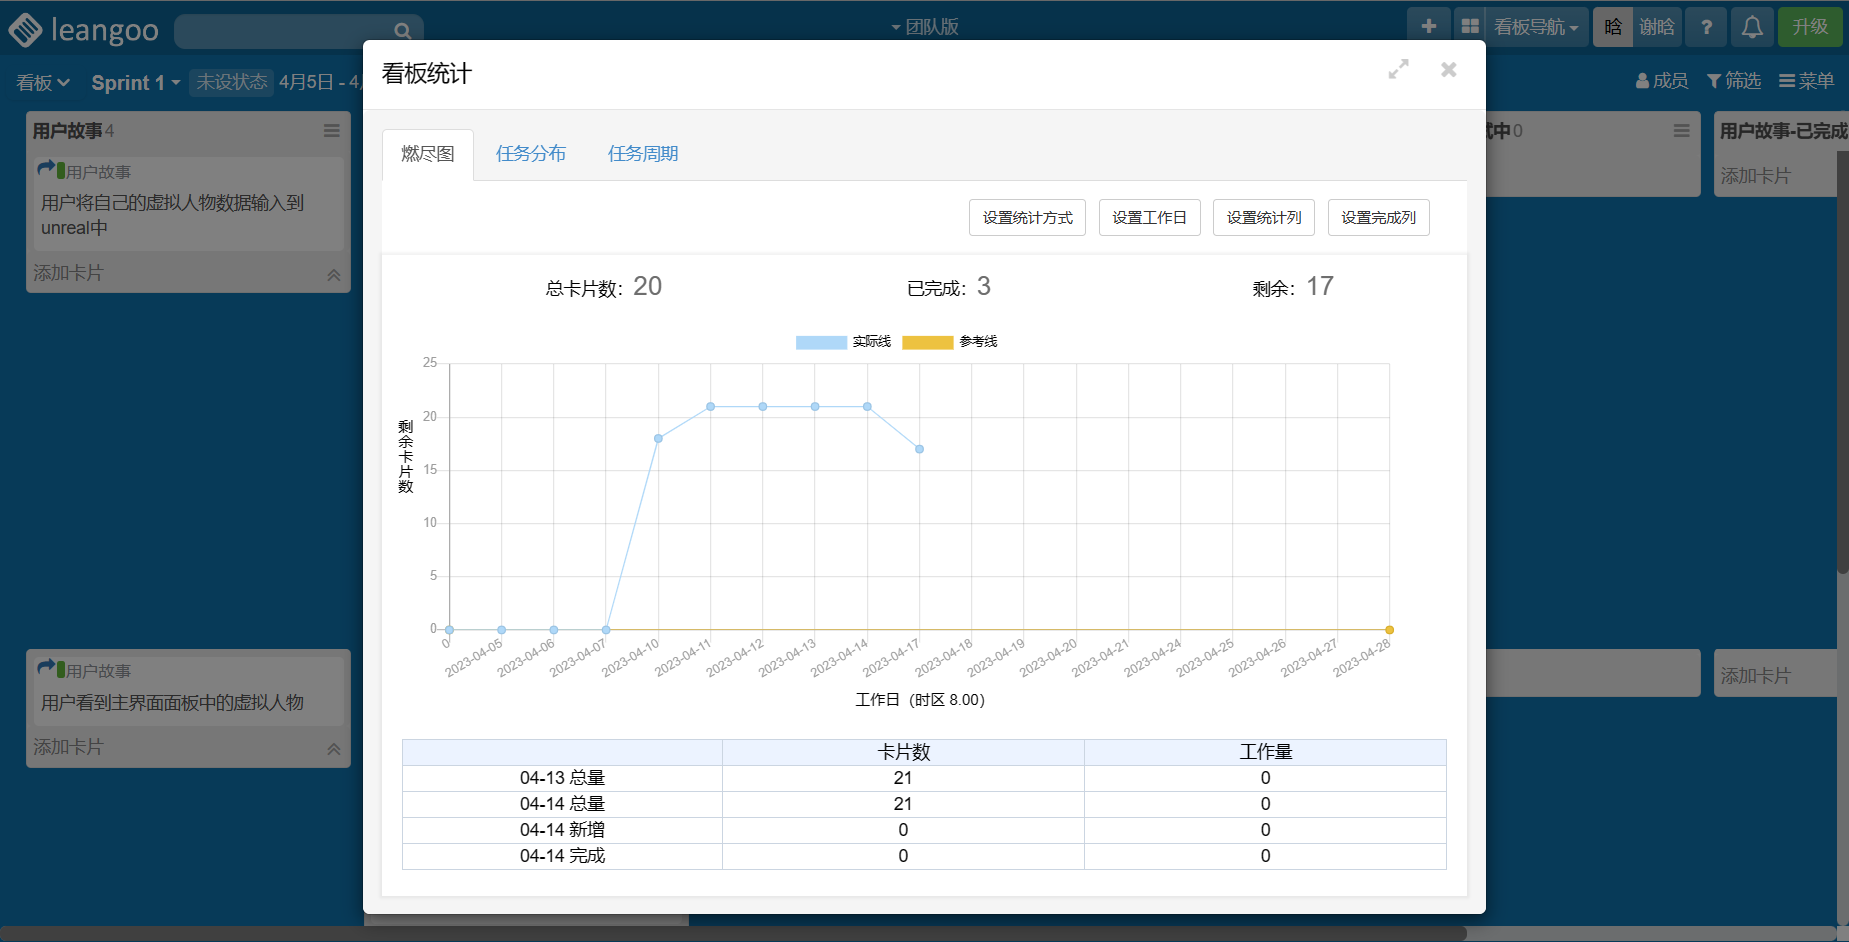Open the 团队版 dropdown

pos(924,27)
